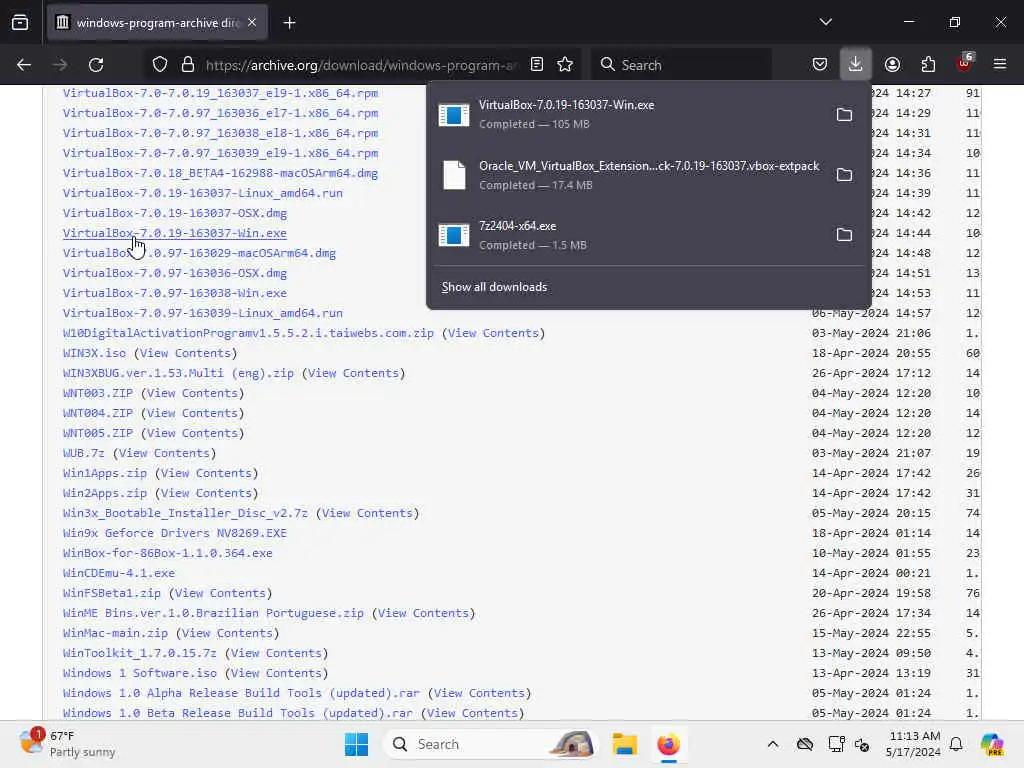Open Win9x Geforce Drivers NV8269.EXE

[x=174, y=534]
